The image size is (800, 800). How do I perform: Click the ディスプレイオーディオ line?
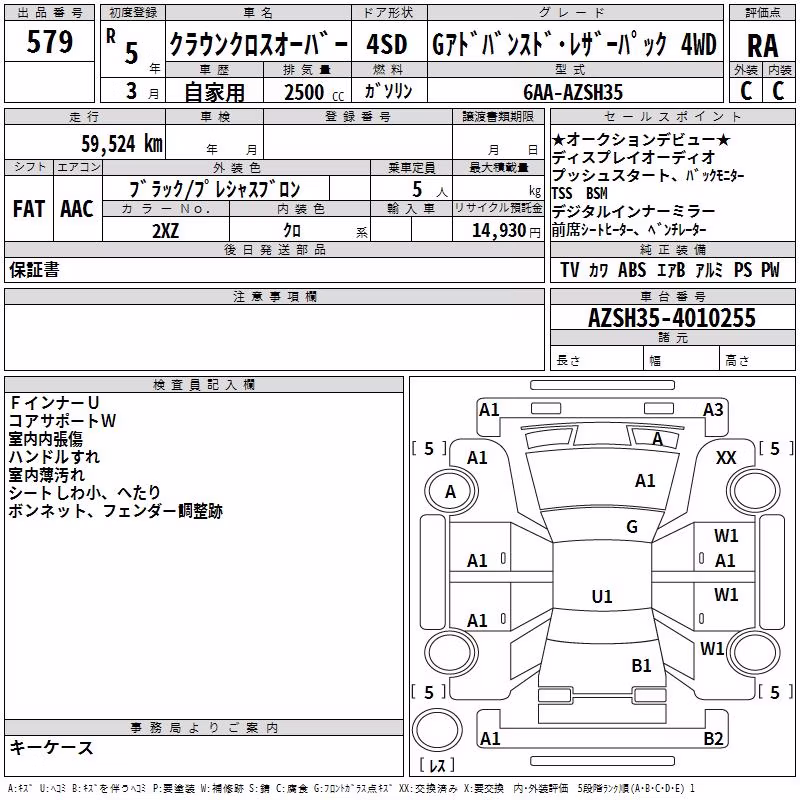633,157
